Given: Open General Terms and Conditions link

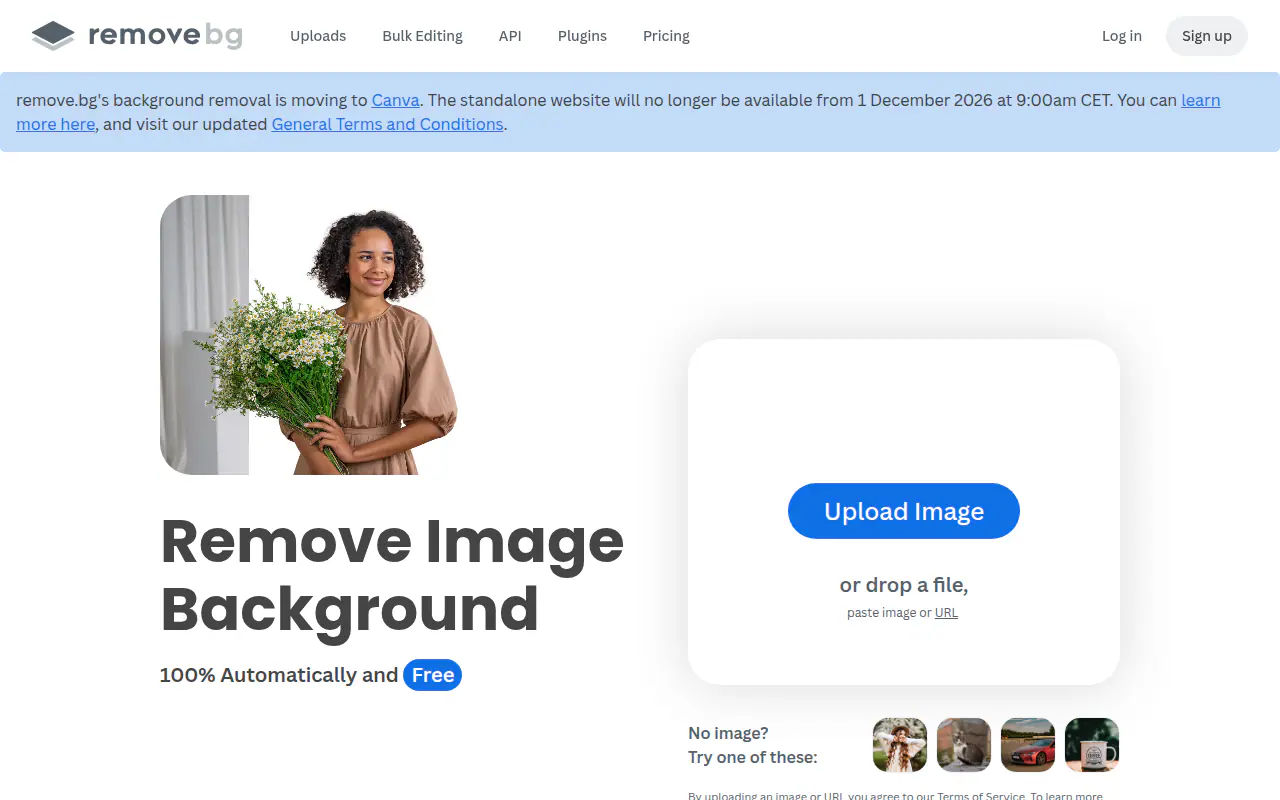Looking at the screenshot, I should [387, 124].
